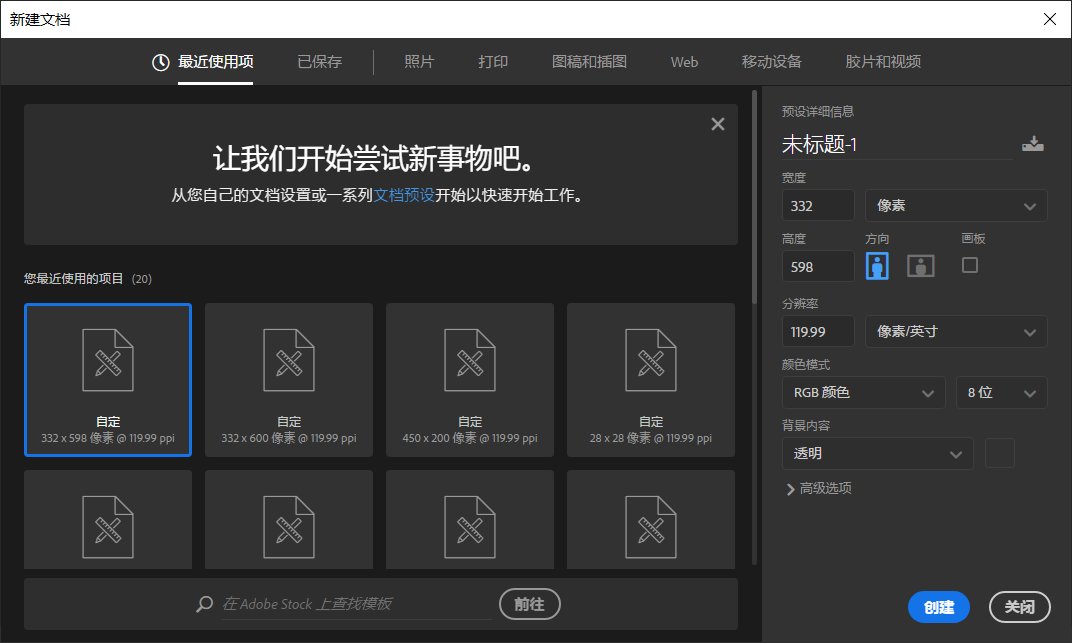Viewport: 1072px width, 643px height.
Task: Follow the 文档预设 link
Action: (404, 196)
